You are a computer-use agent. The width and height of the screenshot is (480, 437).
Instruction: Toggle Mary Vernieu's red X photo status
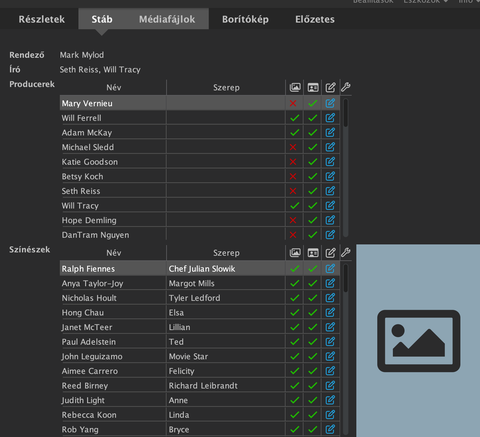tap(293, 103)
